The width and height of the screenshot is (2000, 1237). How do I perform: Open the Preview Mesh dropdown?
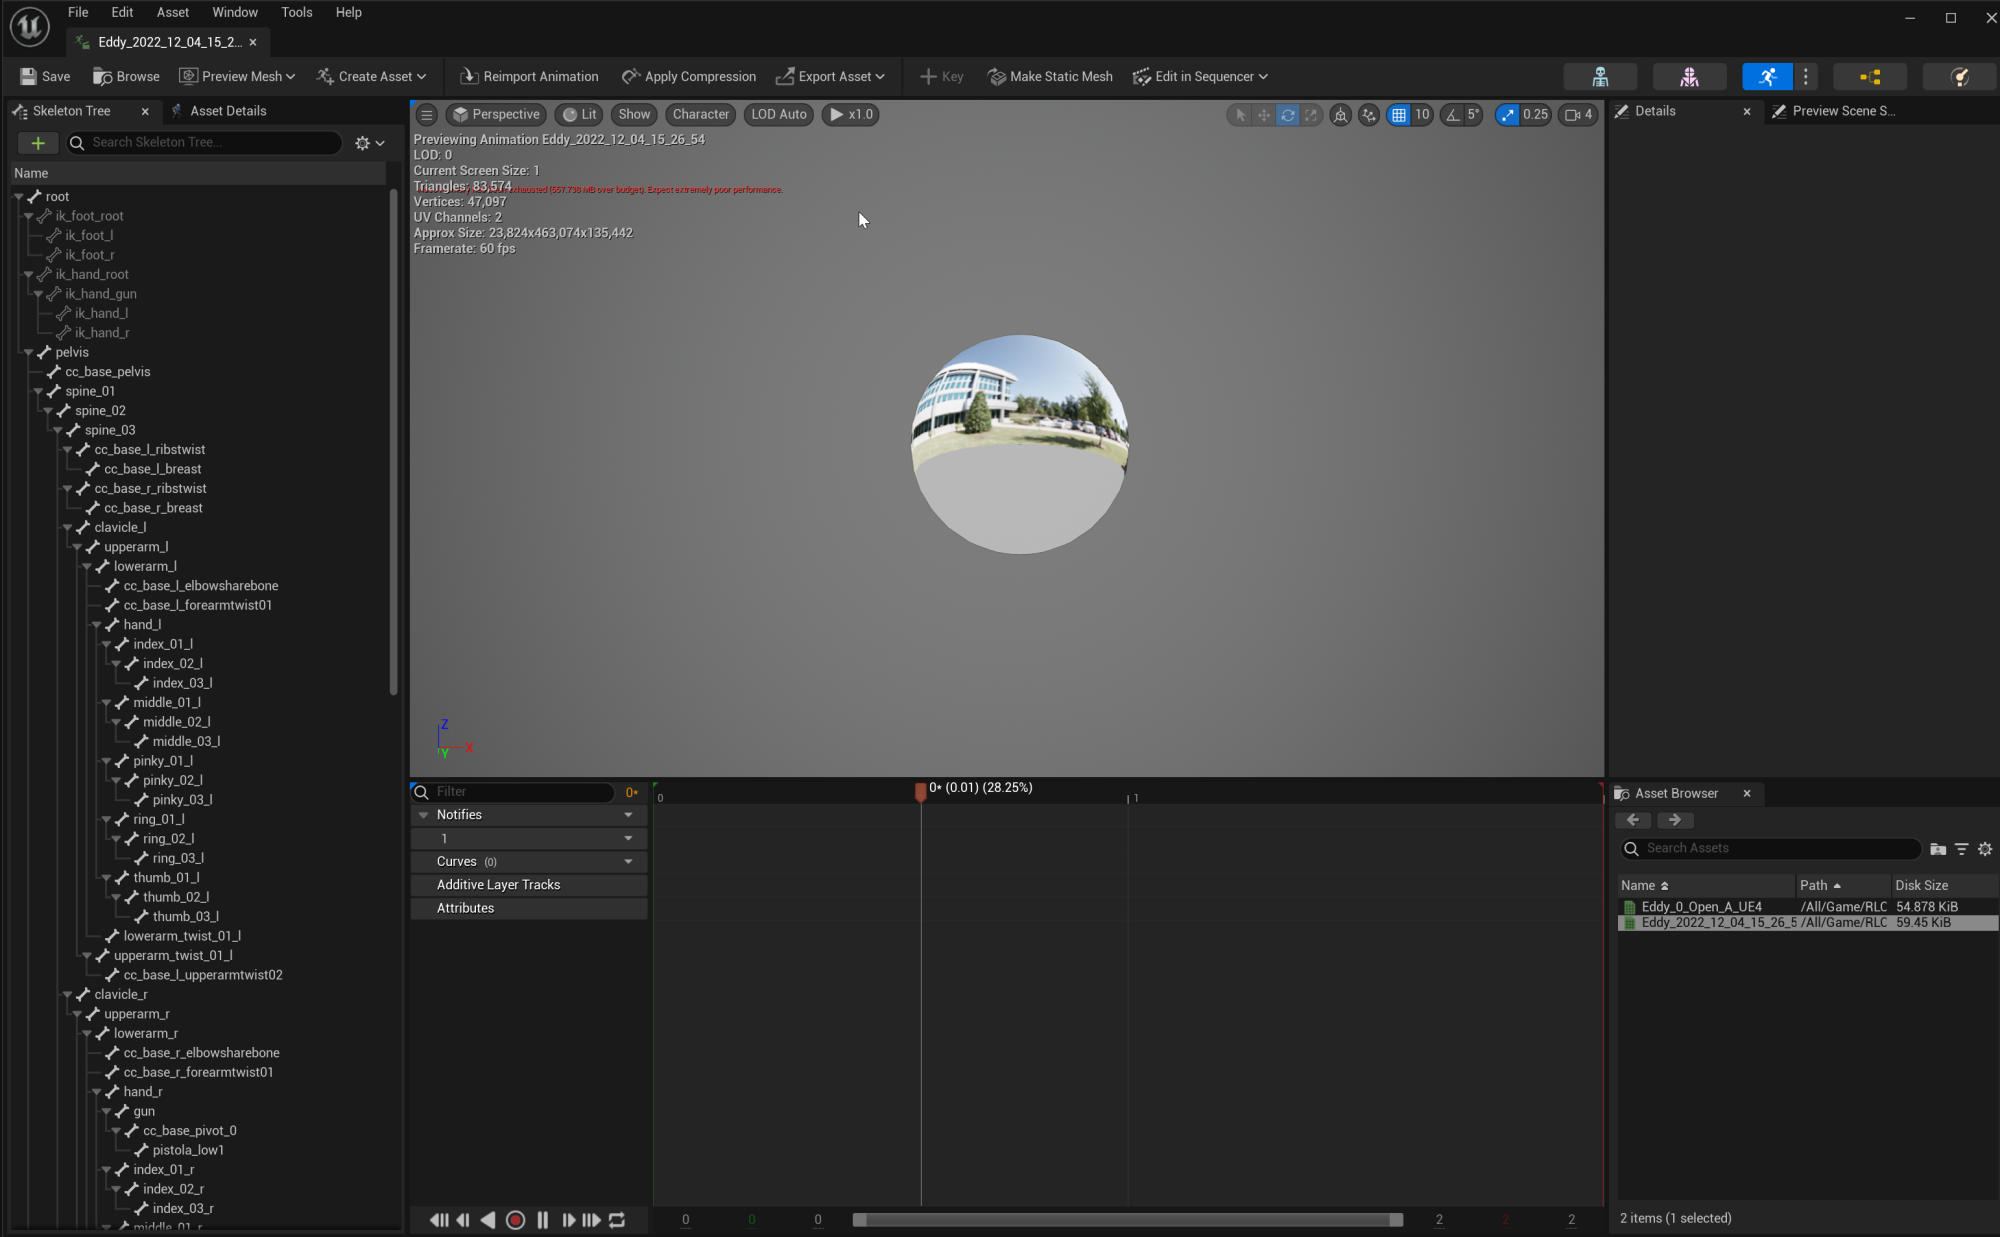237,76
